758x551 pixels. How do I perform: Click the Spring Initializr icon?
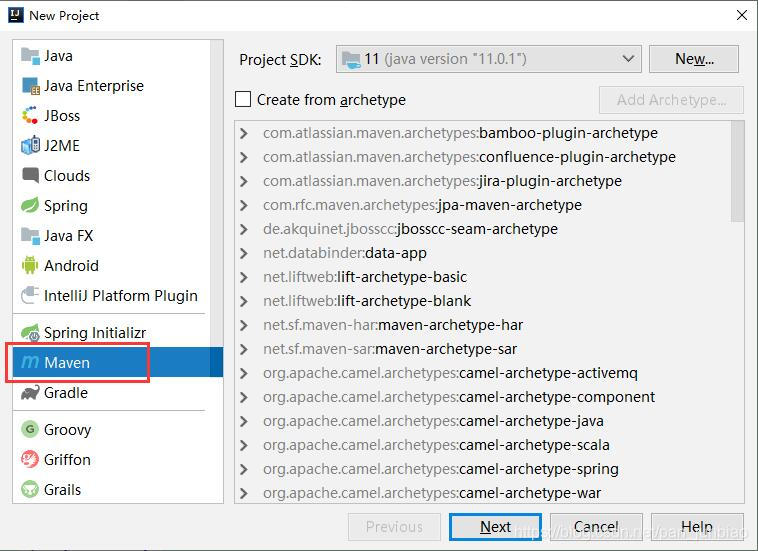pos(30,333)
